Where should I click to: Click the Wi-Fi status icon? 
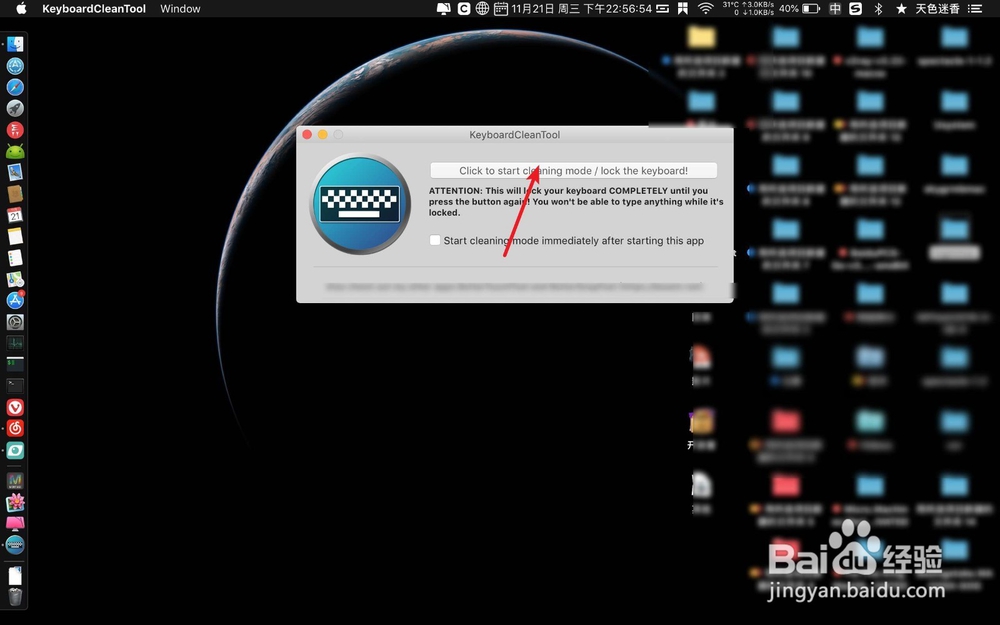click(x=705, y=8)
